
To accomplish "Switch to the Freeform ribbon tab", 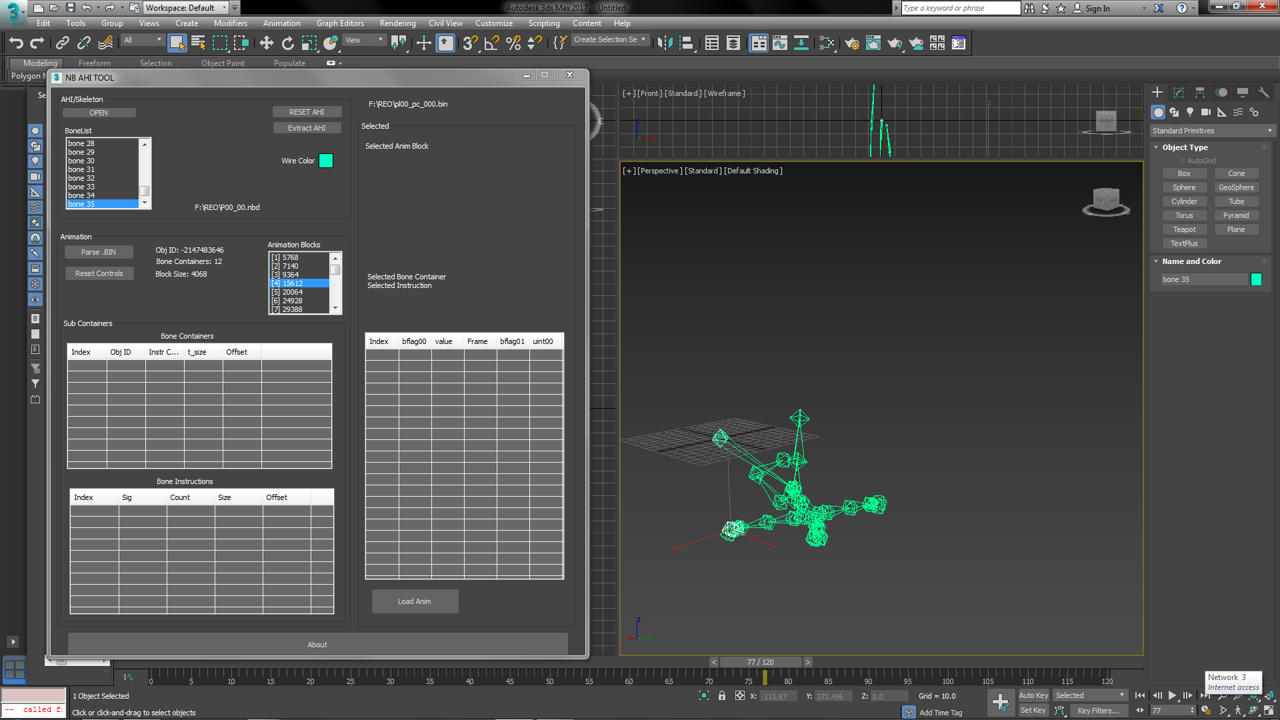I will (95, 63).
